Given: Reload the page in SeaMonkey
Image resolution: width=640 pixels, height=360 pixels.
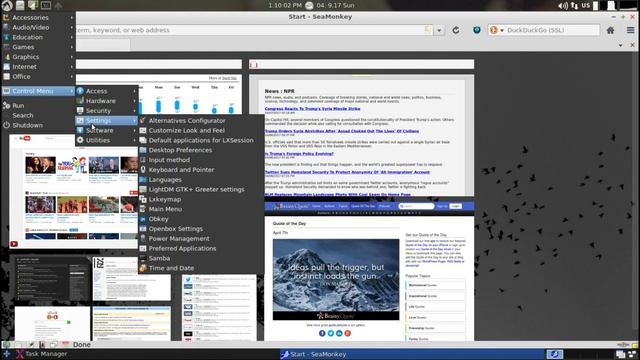Looking at the screenshot, I should point(456,30).
